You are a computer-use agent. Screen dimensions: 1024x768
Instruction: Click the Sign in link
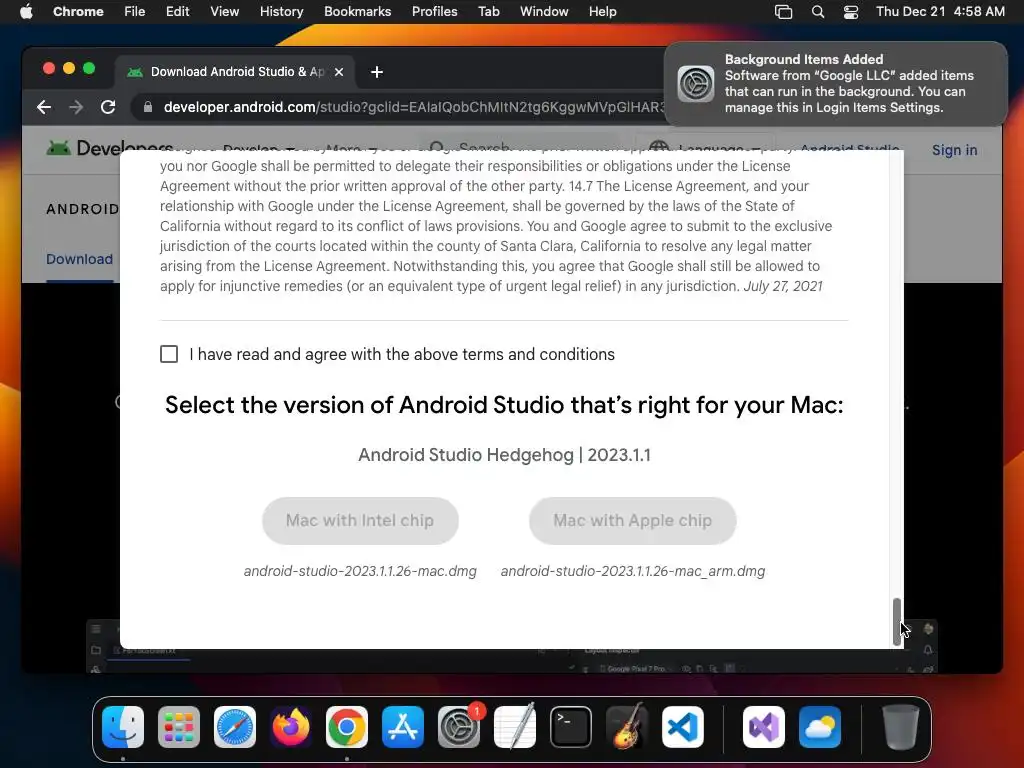pyautogui.click(x=954, y=150)
